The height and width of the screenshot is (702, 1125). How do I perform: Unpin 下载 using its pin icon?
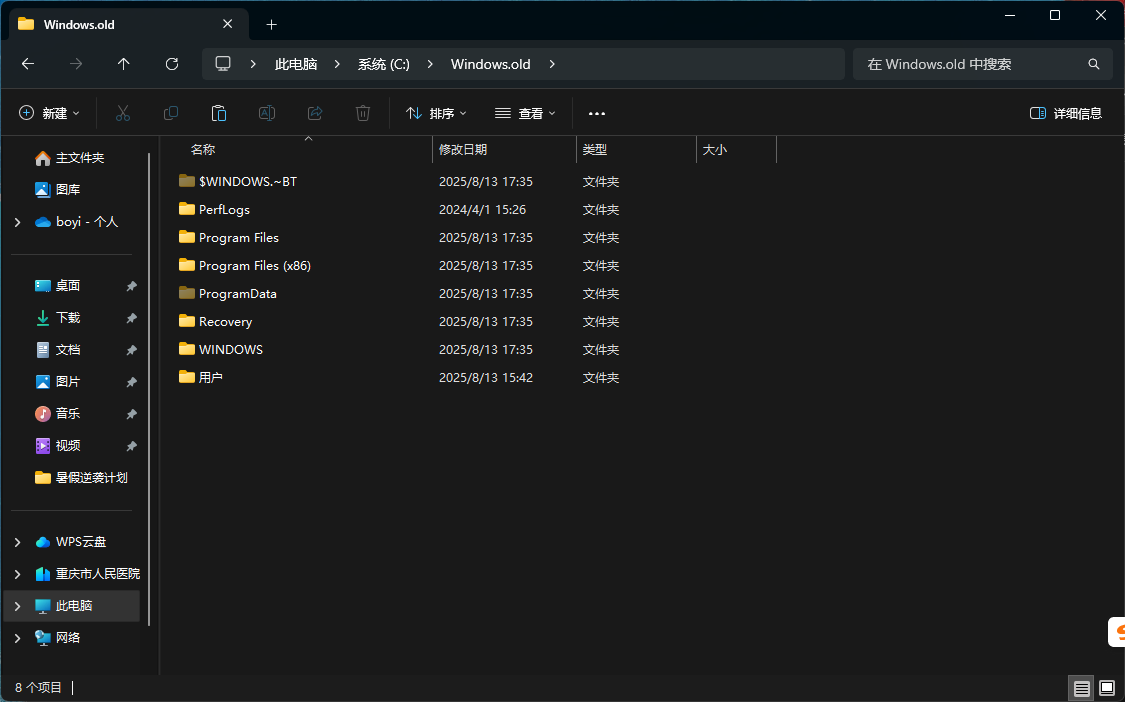(x=131, y=318)
